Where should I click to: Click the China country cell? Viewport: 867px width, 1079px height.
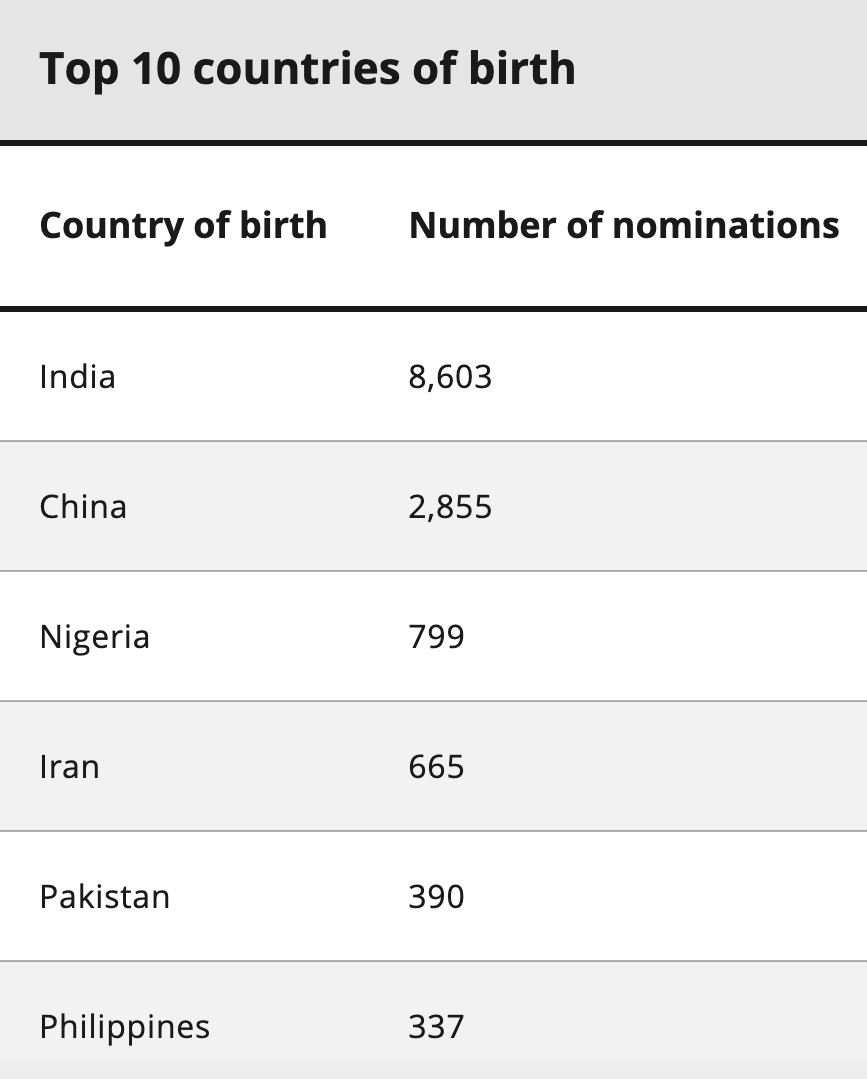83,506
